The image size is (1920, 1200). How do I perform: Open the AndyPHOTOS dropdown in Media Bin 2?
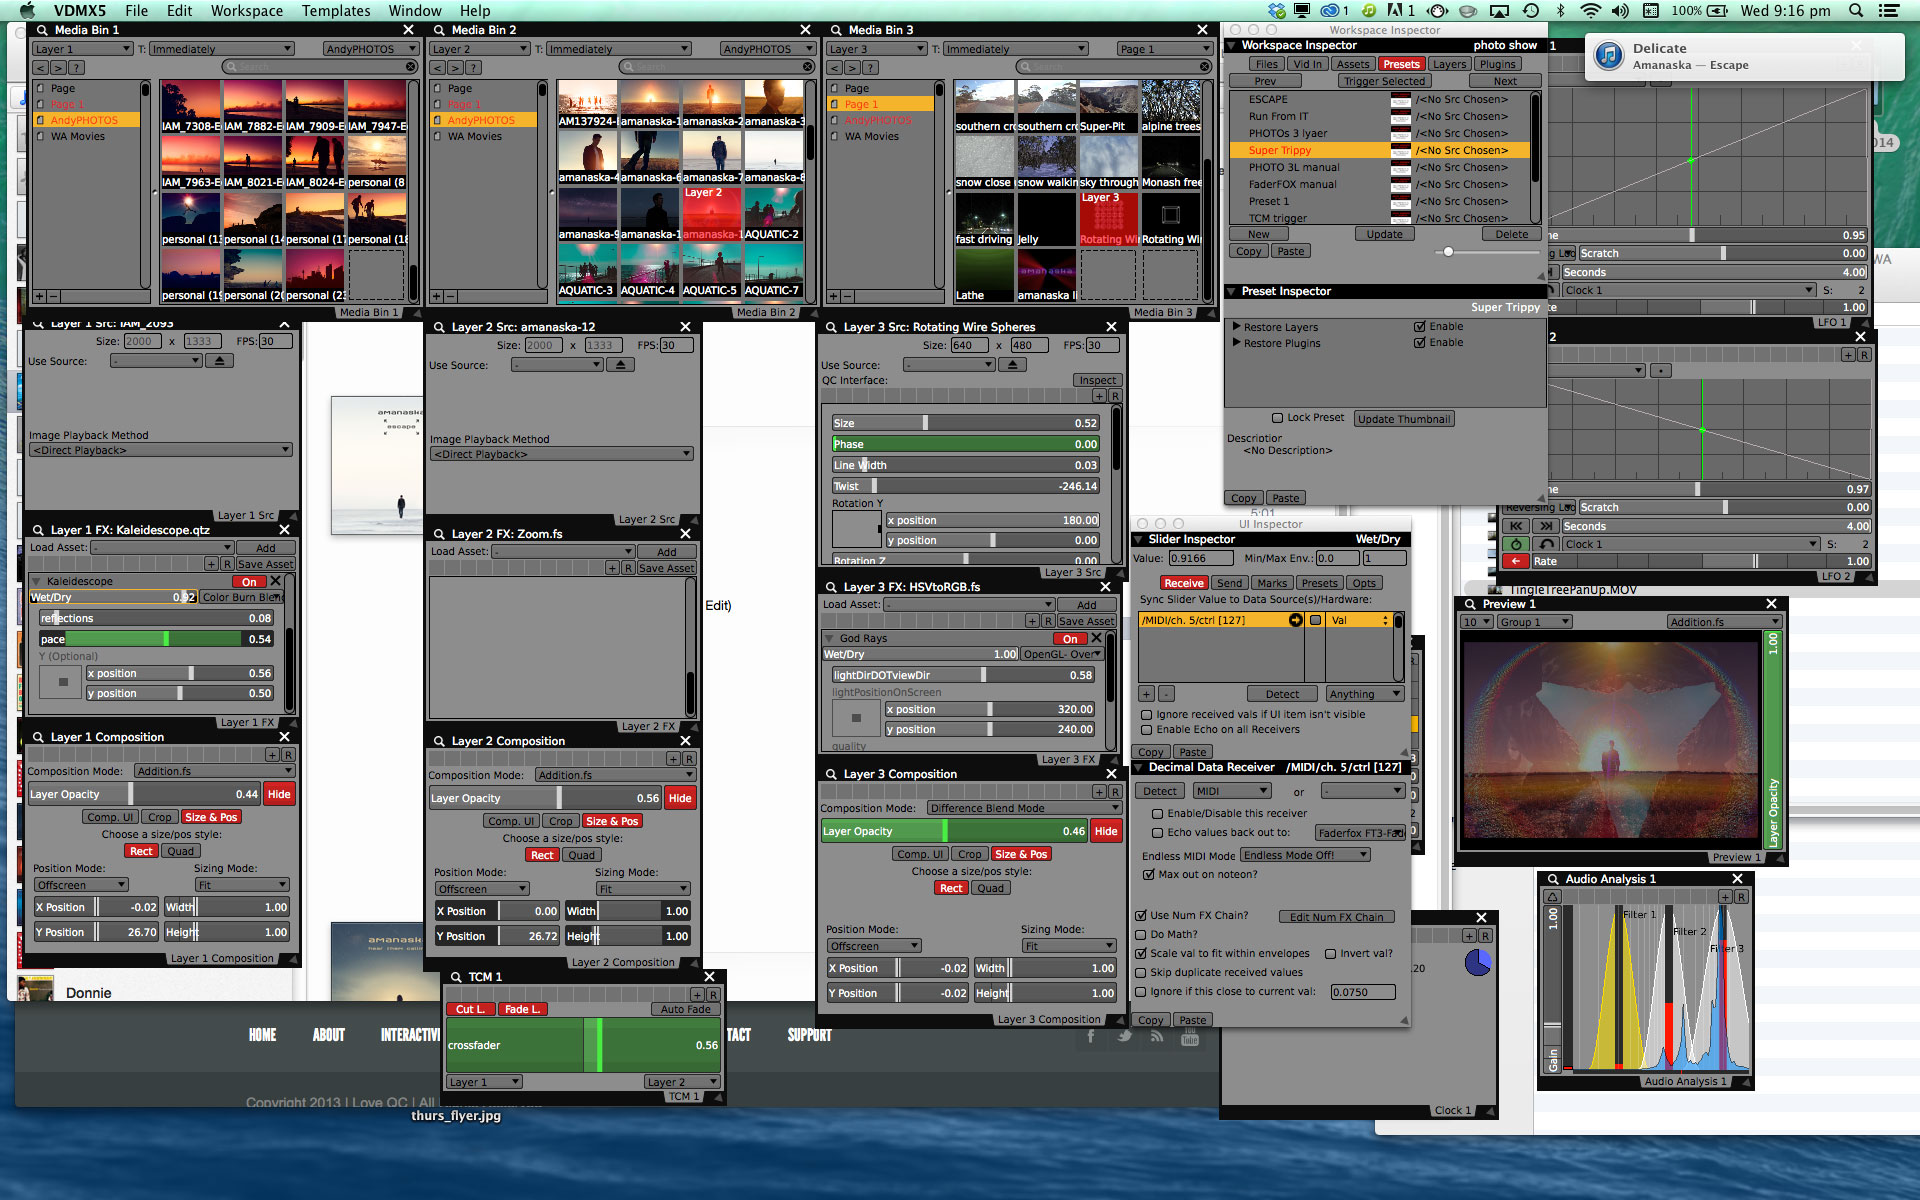click(766, 49)
